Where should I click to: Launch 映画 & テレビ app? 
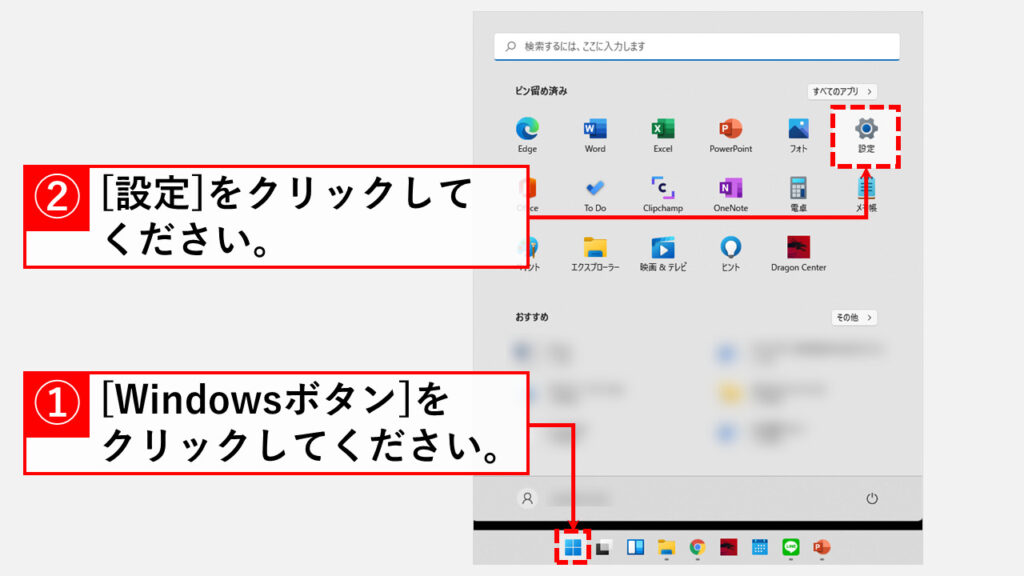tap(663, 254)
